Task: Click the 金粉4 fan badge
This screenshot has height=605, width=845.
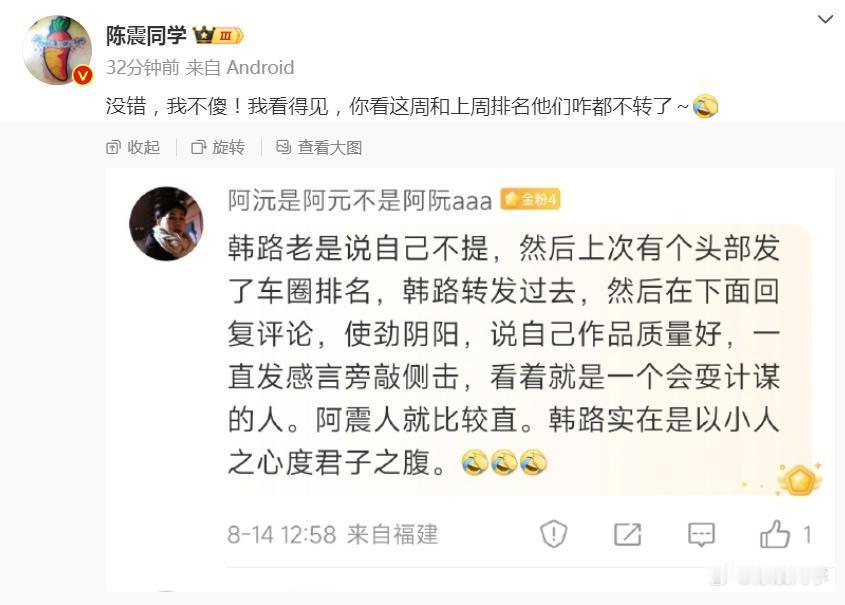Action: pyautogui.click(x=530, y=199)
